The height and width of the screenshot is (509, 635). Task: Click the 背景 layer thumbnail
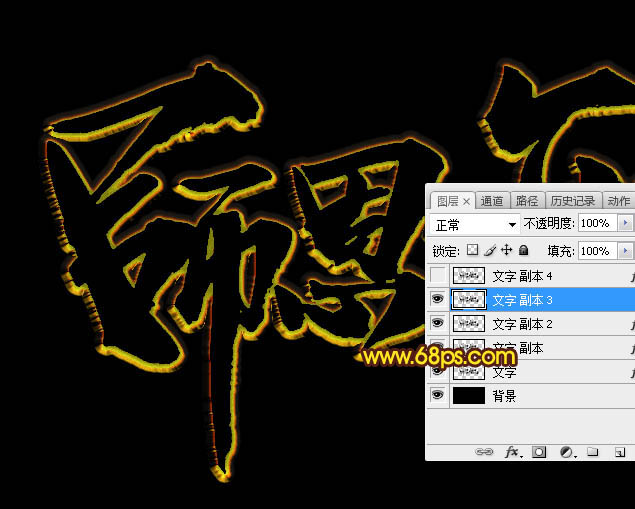469,395
